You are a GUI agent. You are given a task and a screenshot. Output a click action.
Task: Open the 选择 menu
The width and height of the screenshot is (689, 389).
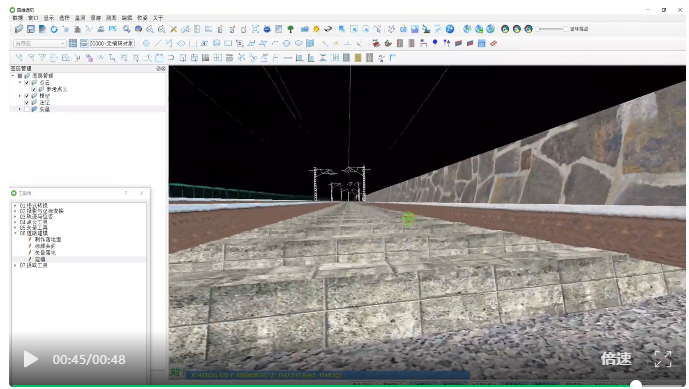pyautogui.click(x=65, y=18)
